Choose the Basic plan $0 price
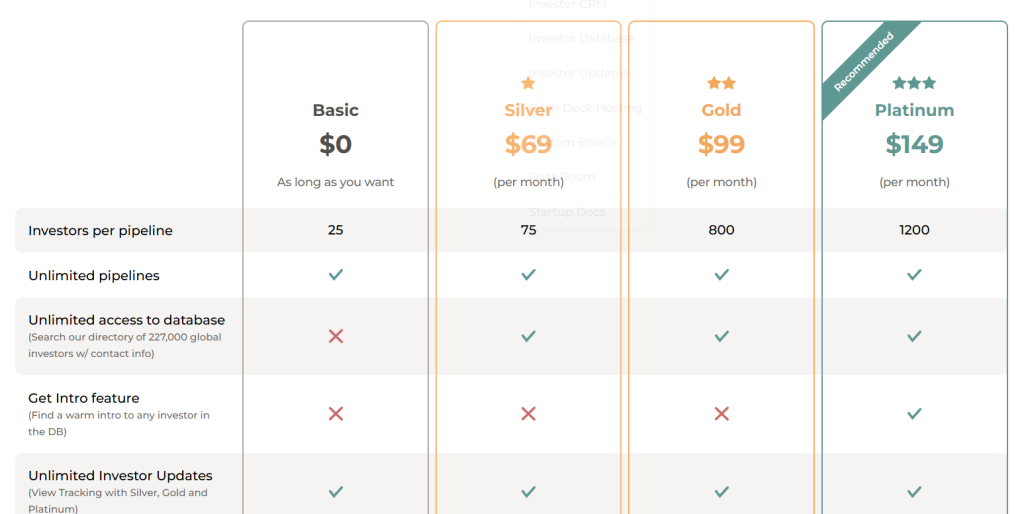Screen dimensions: 1024x514 tap(336, 145)
